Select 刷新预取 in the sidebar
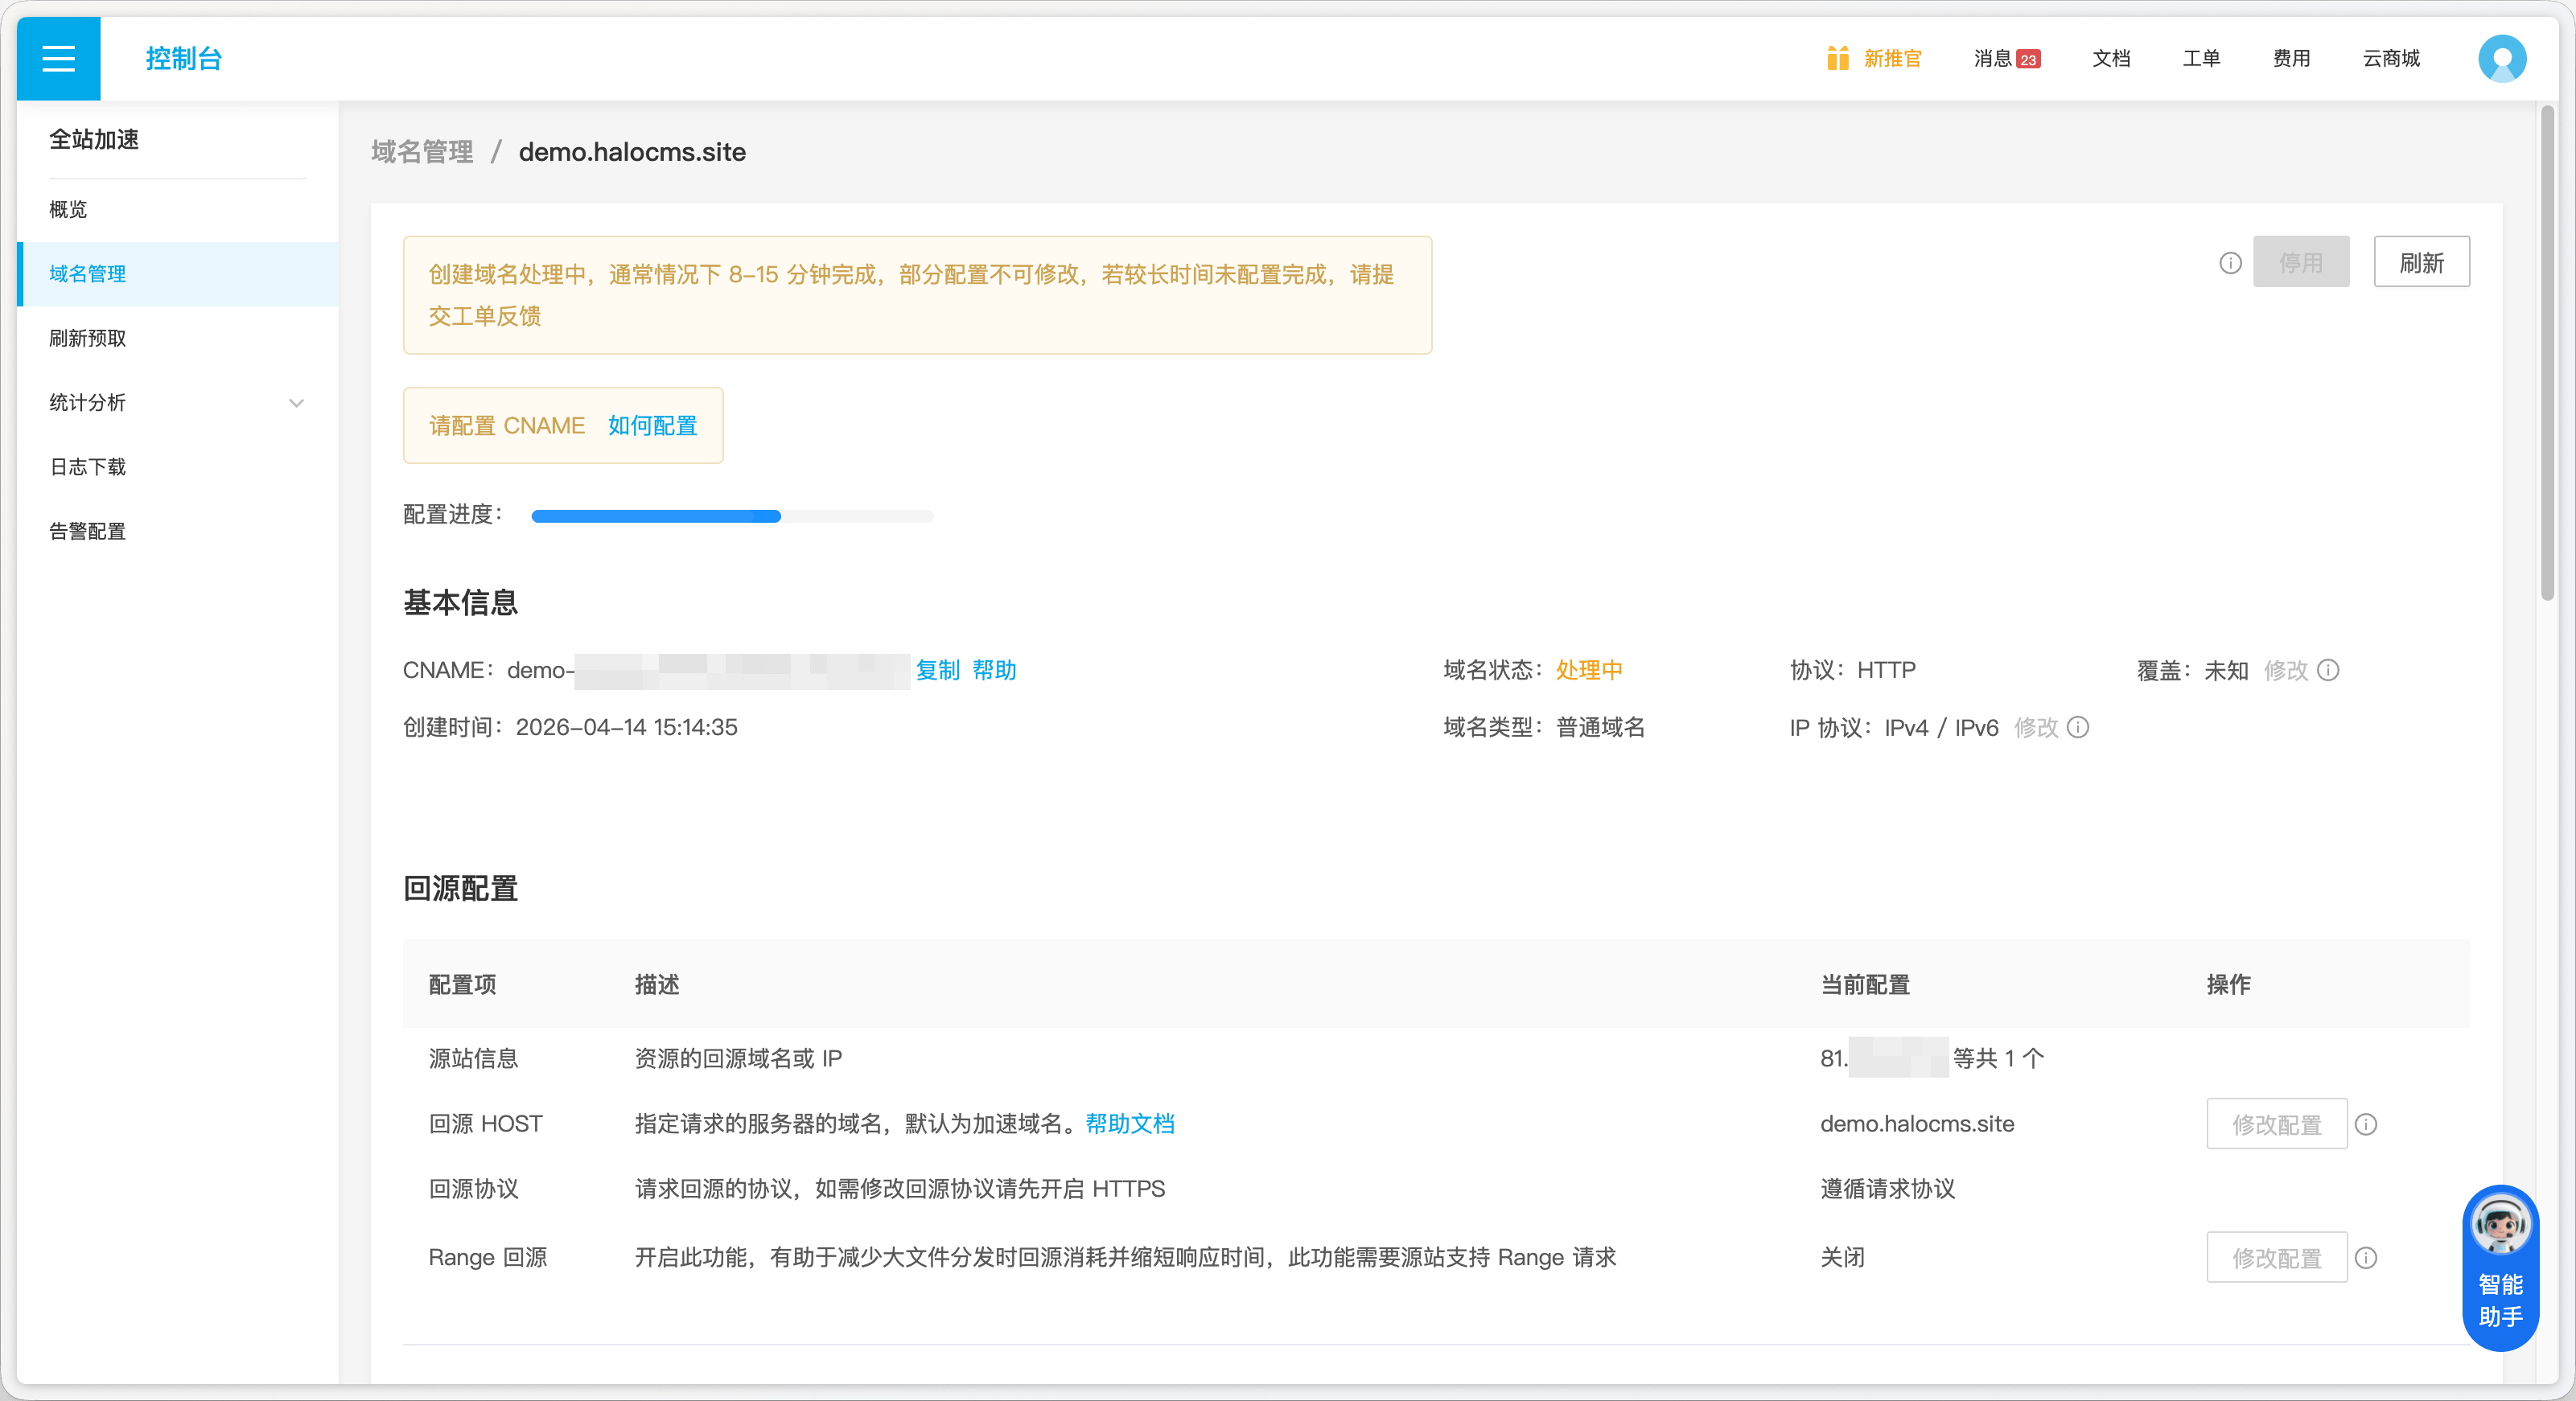This screenshot has width=2576, height=1401. tap(88, 338)
